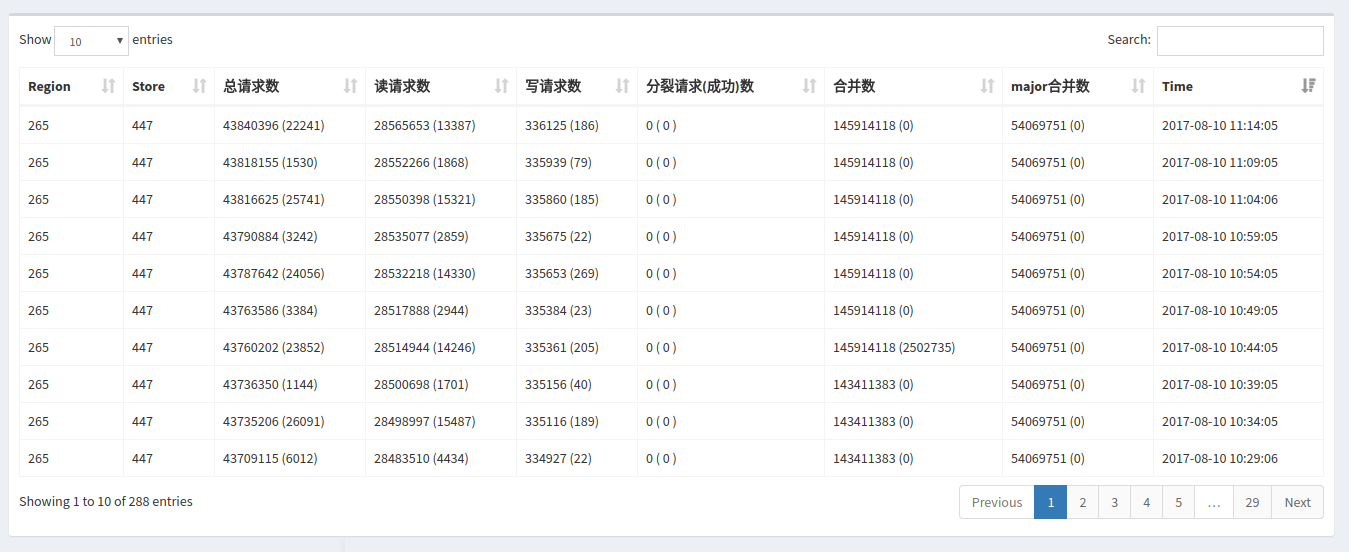Select cell 43816625 (25741)

point(274,199)
